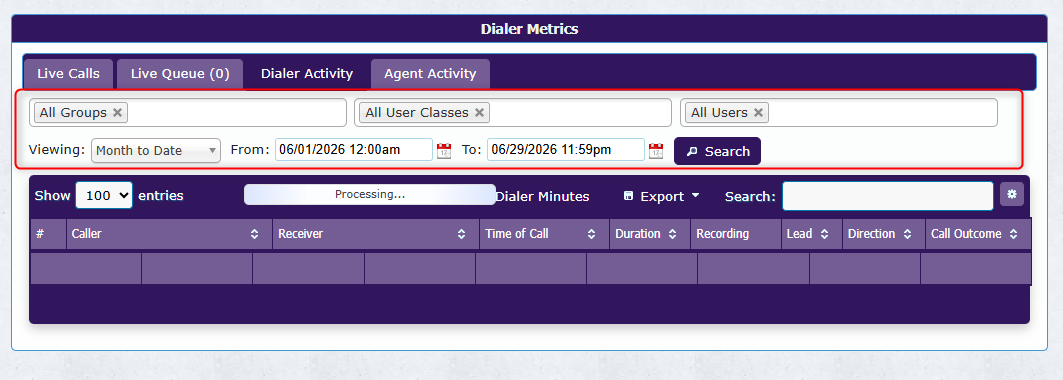
Task: Click inside the user classes filter field
Action: [x=513, y=112]
